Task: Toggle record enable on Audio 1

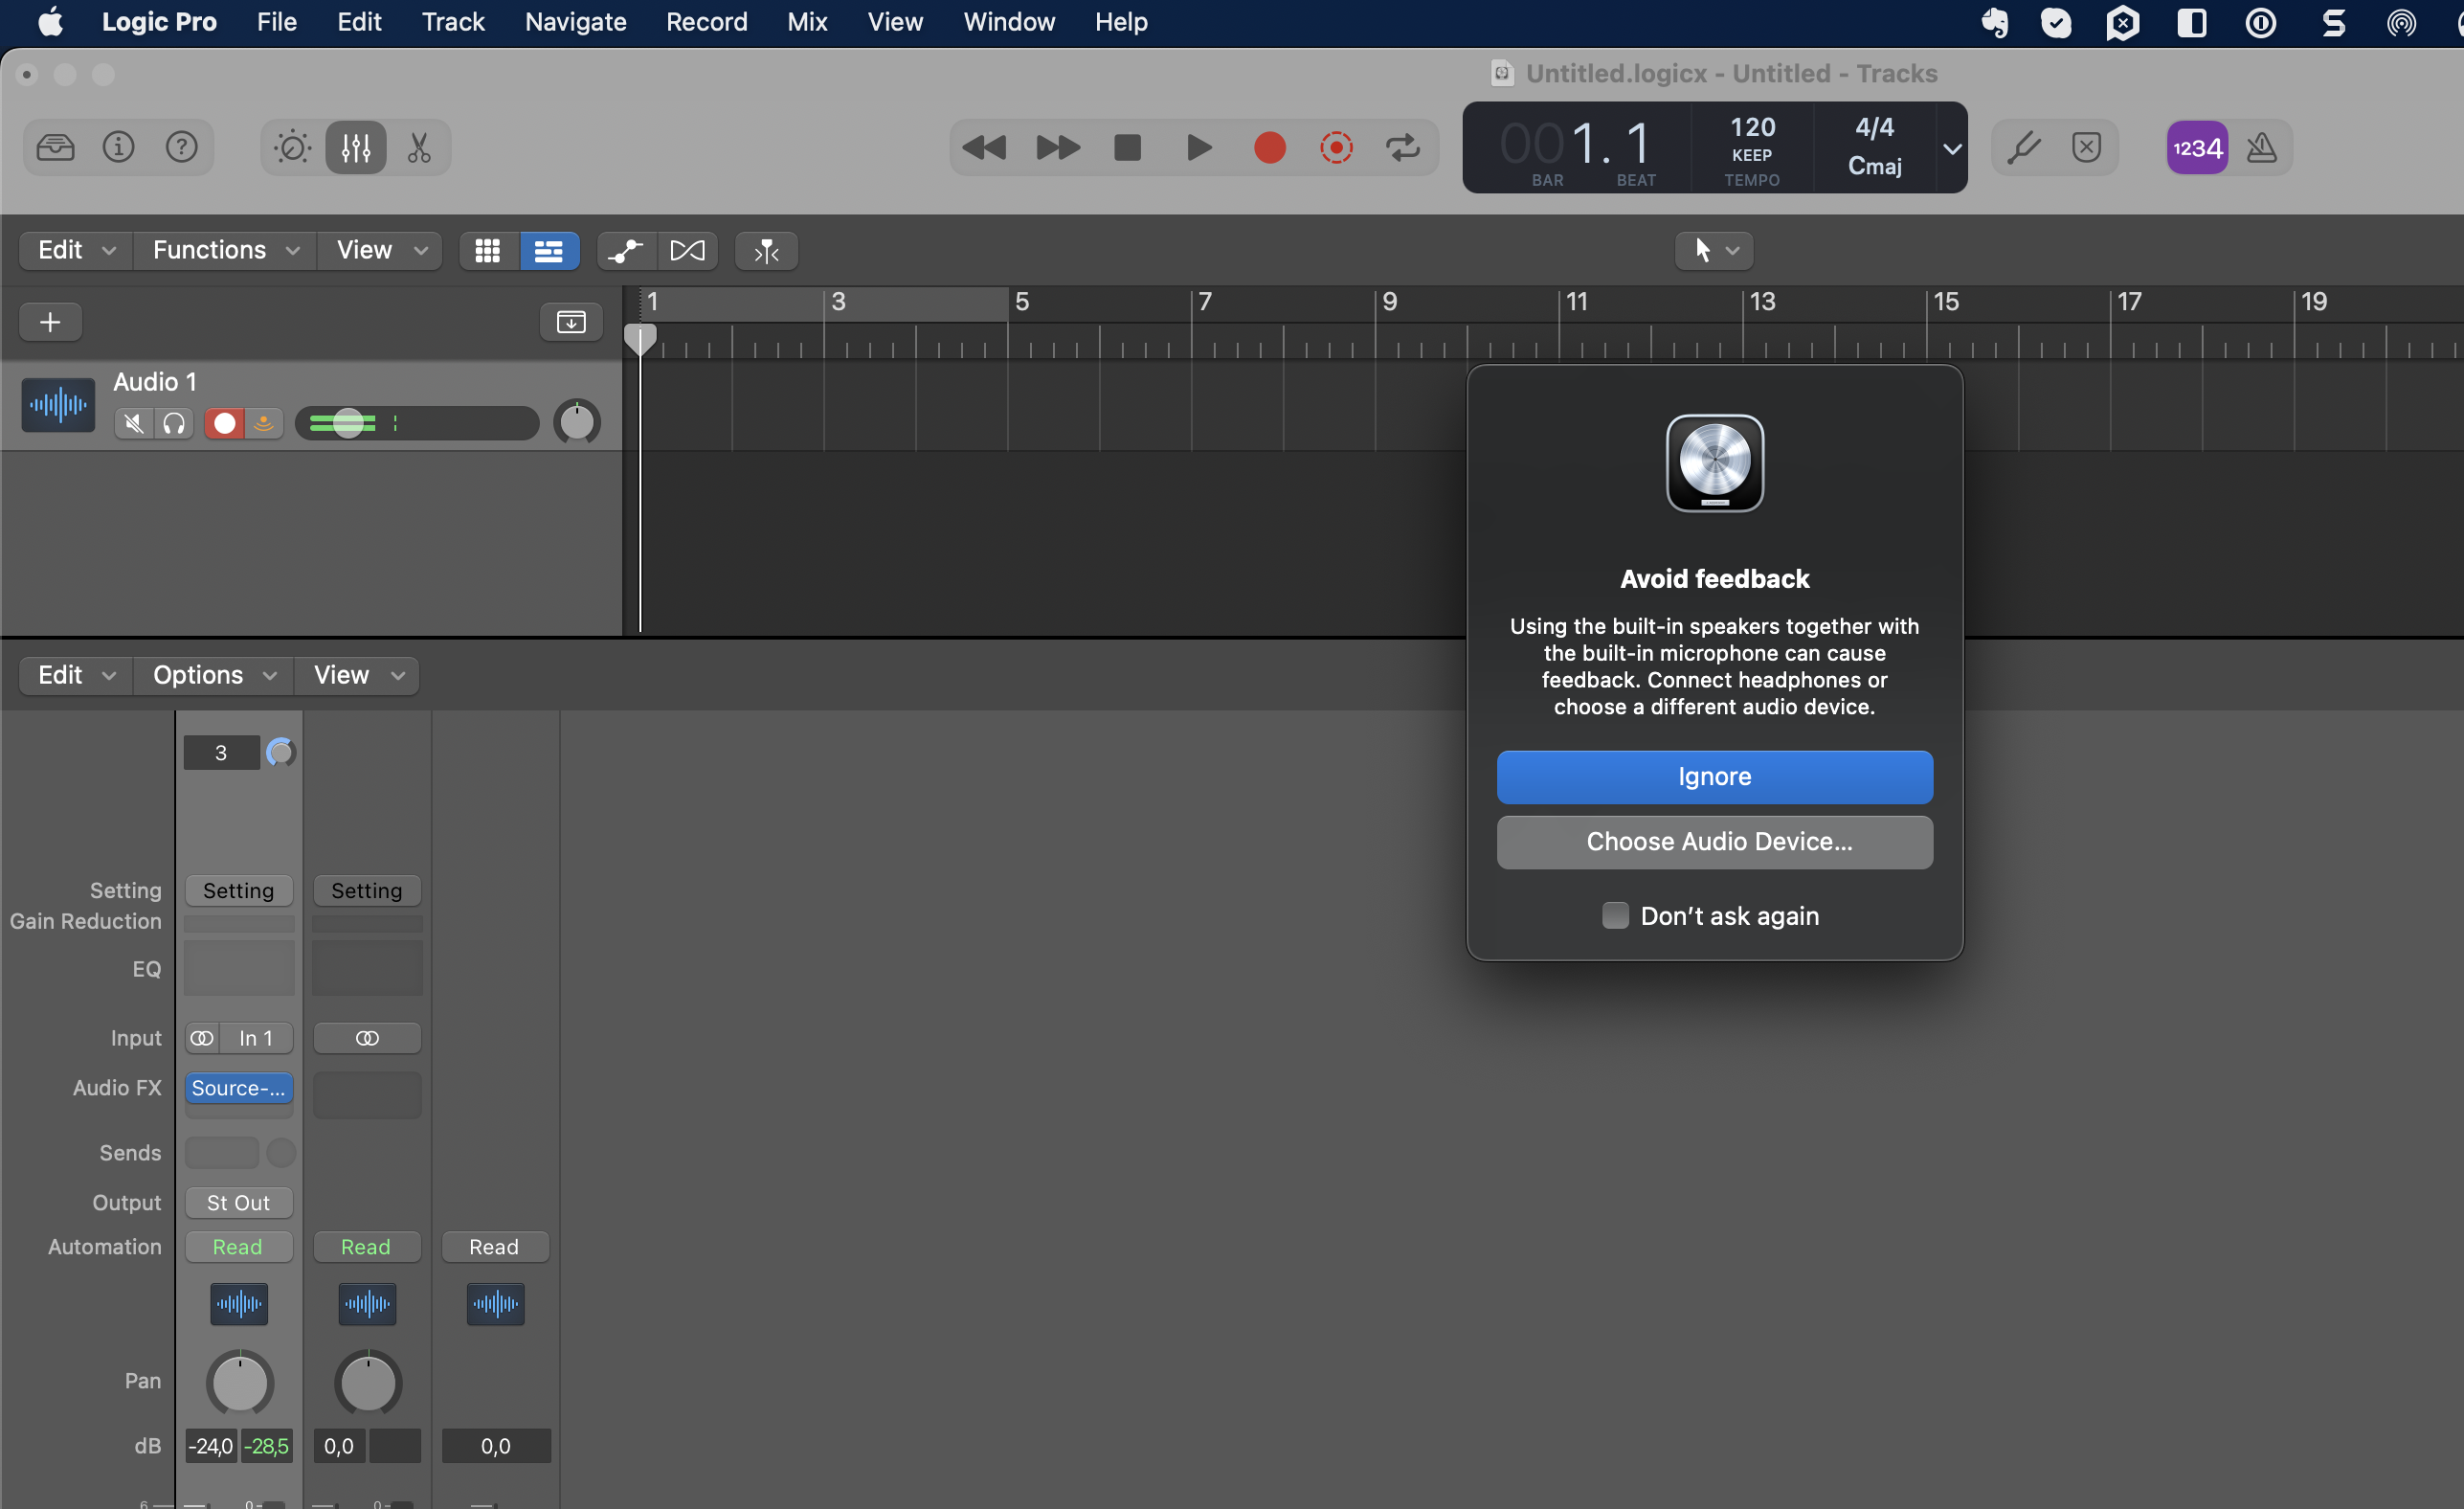Action: click(x=224, y=424)
